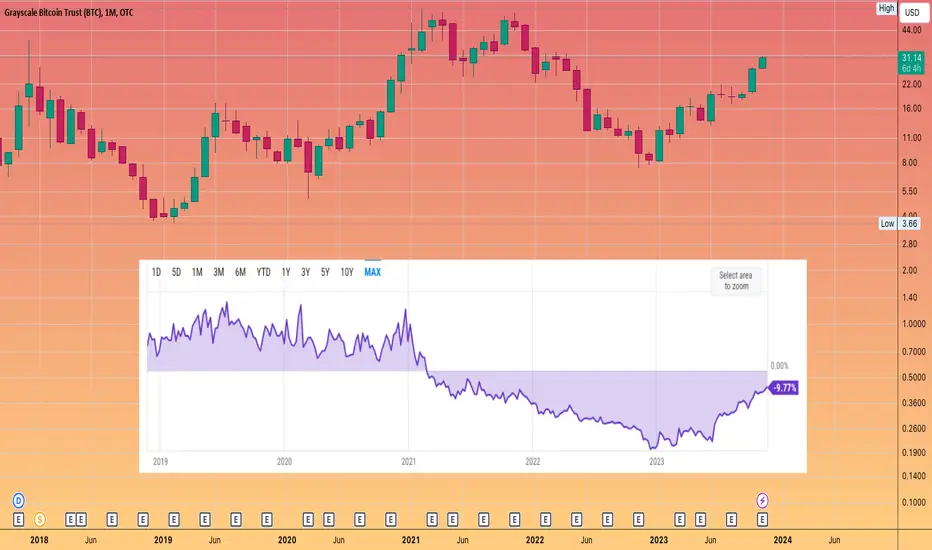The height and width of the screenshot is (550, 932).
Task: Click the High price label
Action: [x=886, y=8]
